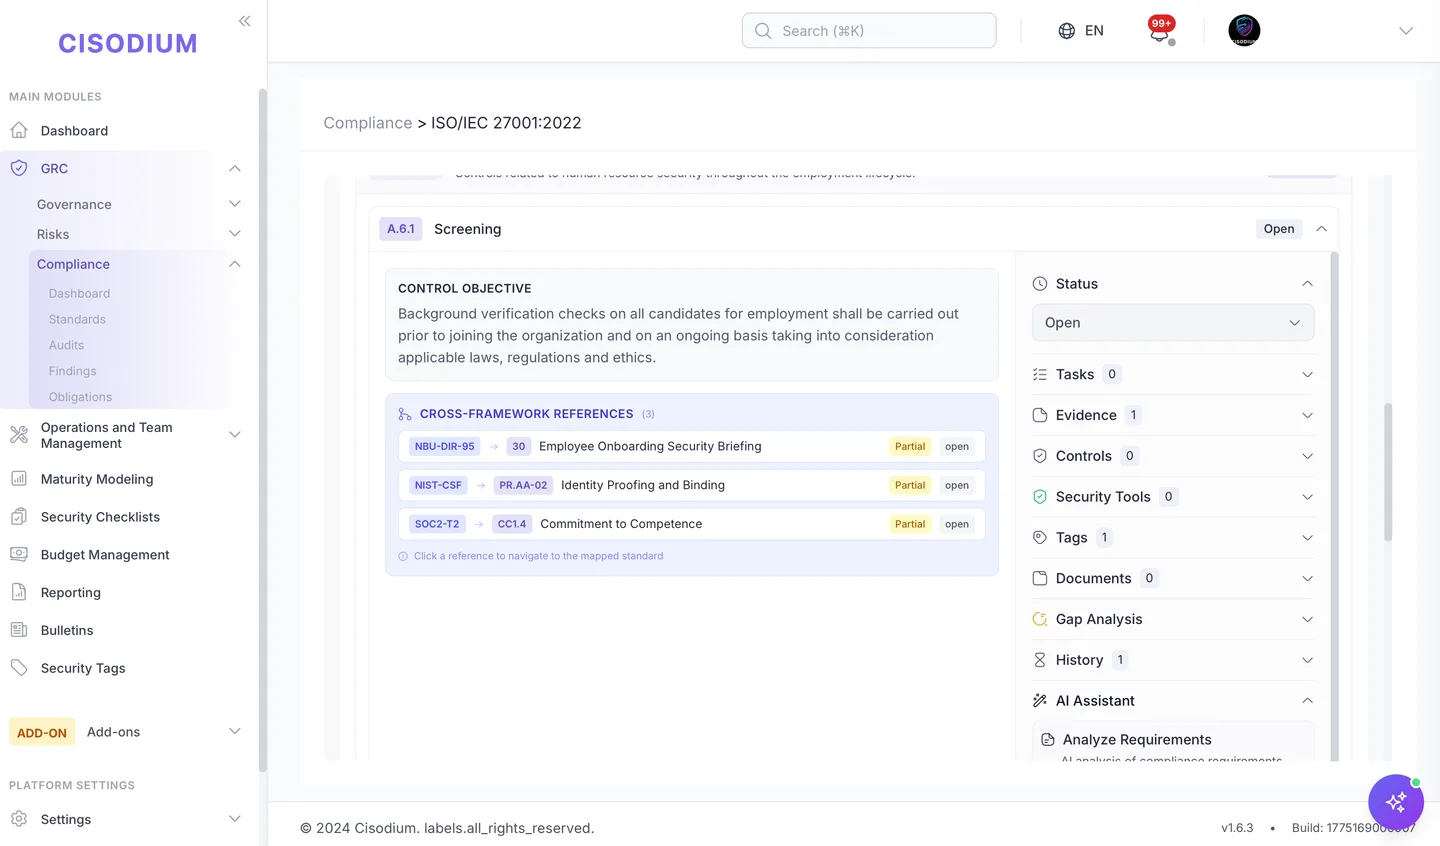This screenshot has height=846, width=1440.
Task: Open the floating AI sparkle assistant button
Action: pos(1396,802)
